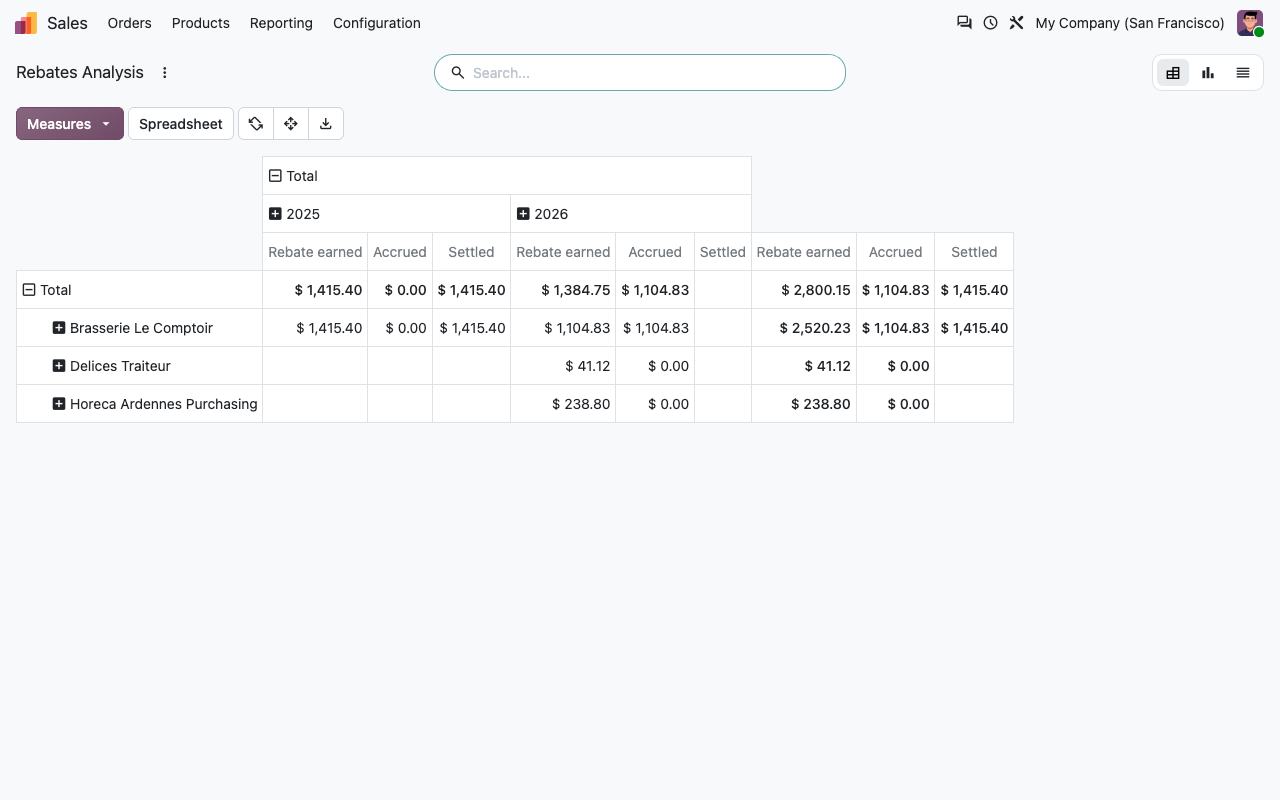Open the activities clock icon

[990, 23]
